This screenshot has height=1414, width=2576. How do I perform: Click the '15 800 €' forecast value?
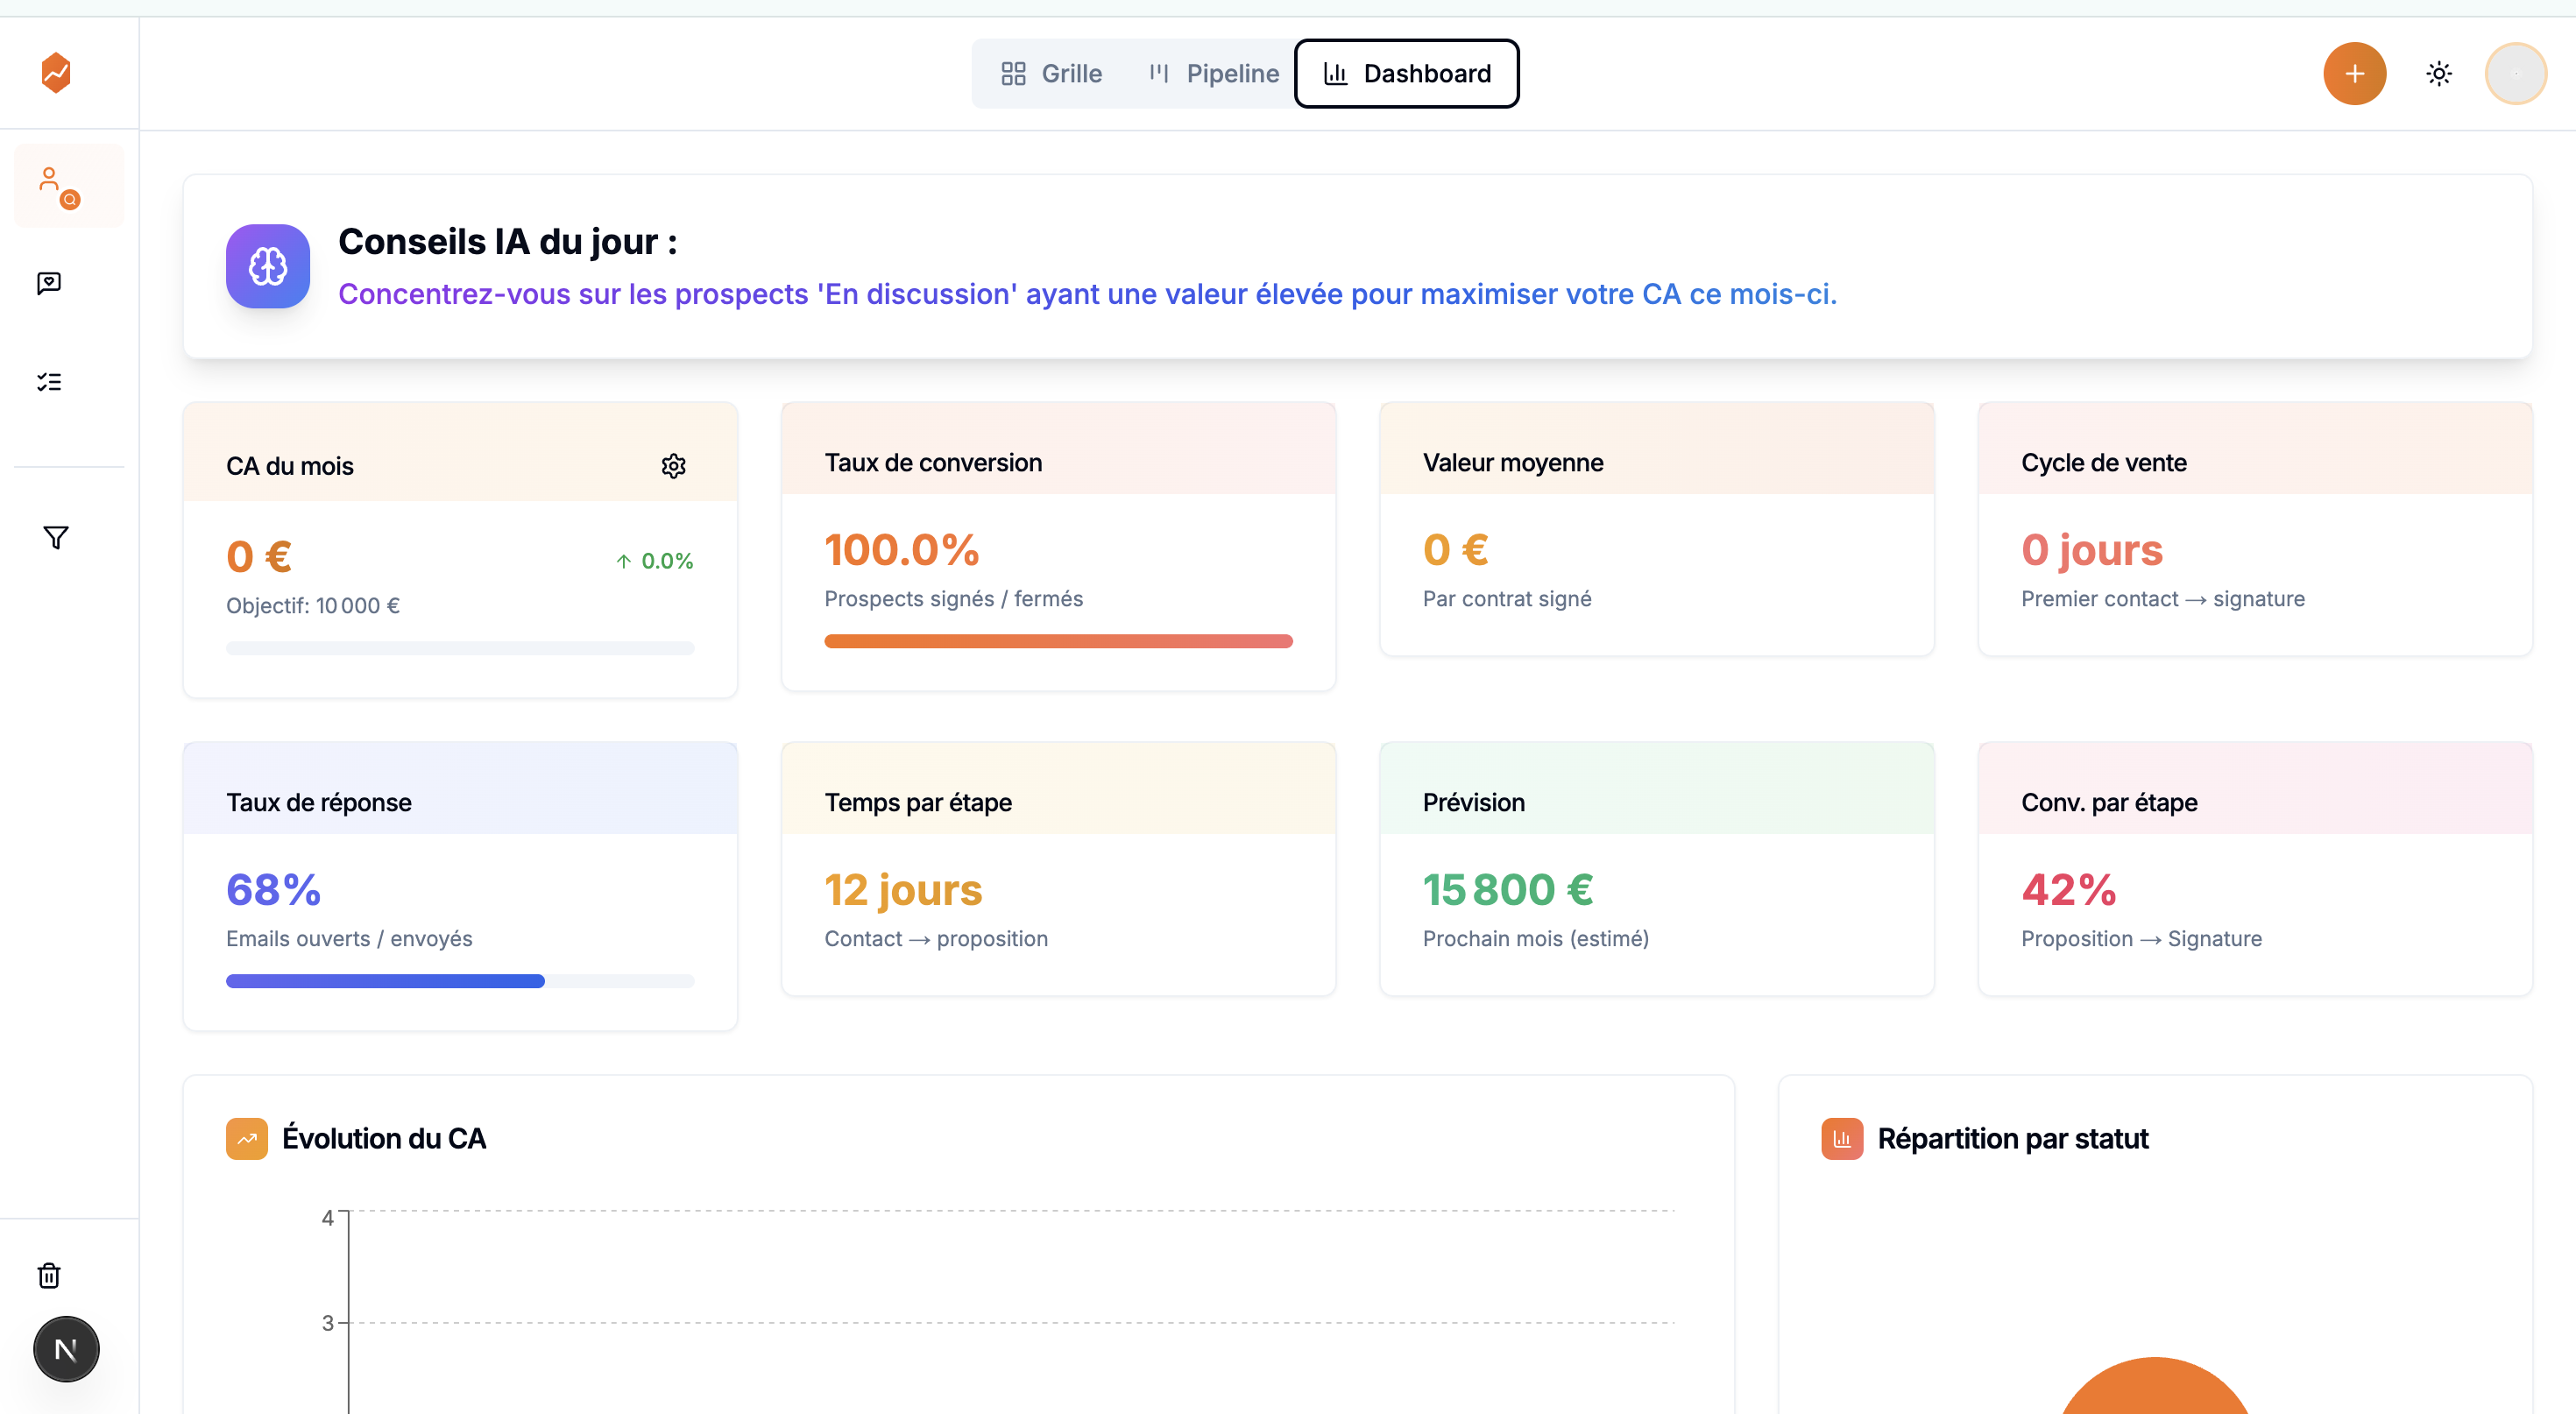click(1507, 889)
